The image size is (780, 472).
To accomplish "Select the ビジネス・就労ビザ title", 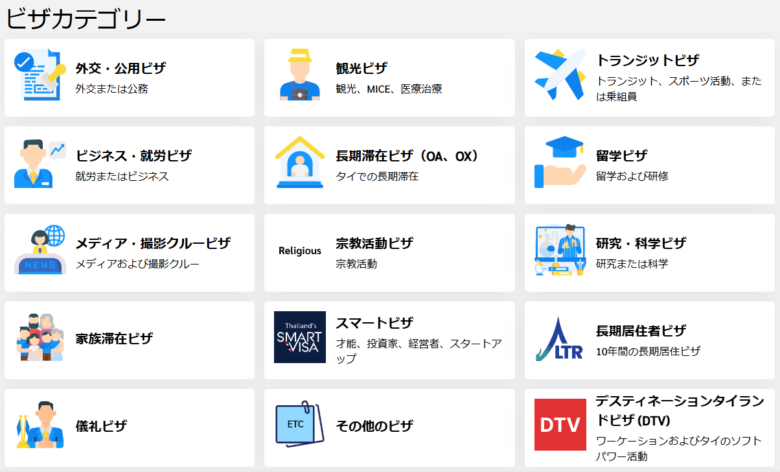I will click(x=133, y=156).
